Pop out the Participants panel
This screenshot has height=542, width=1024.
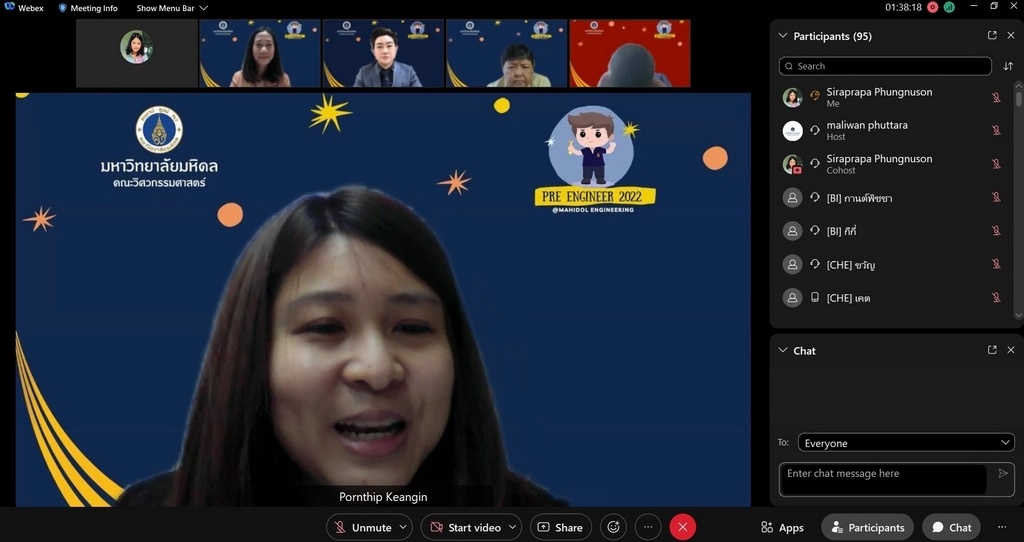point(992,36)
